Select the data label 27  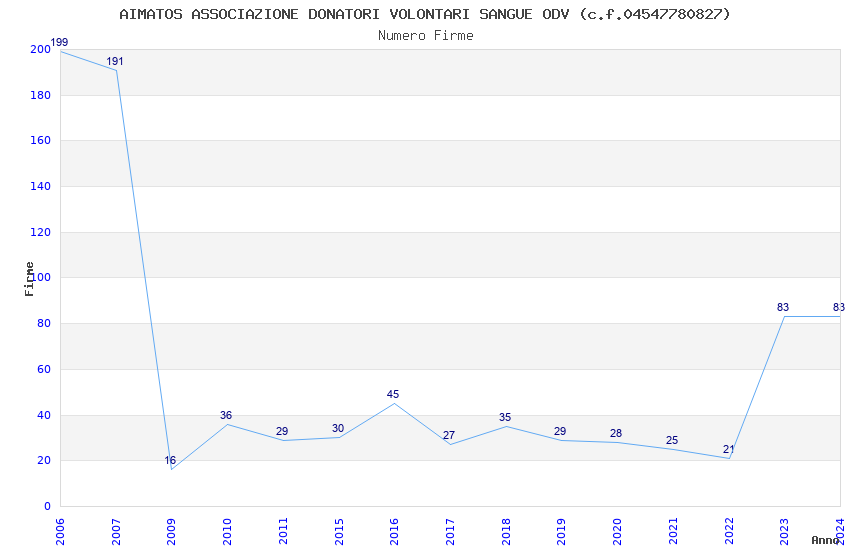coord(449,435)
